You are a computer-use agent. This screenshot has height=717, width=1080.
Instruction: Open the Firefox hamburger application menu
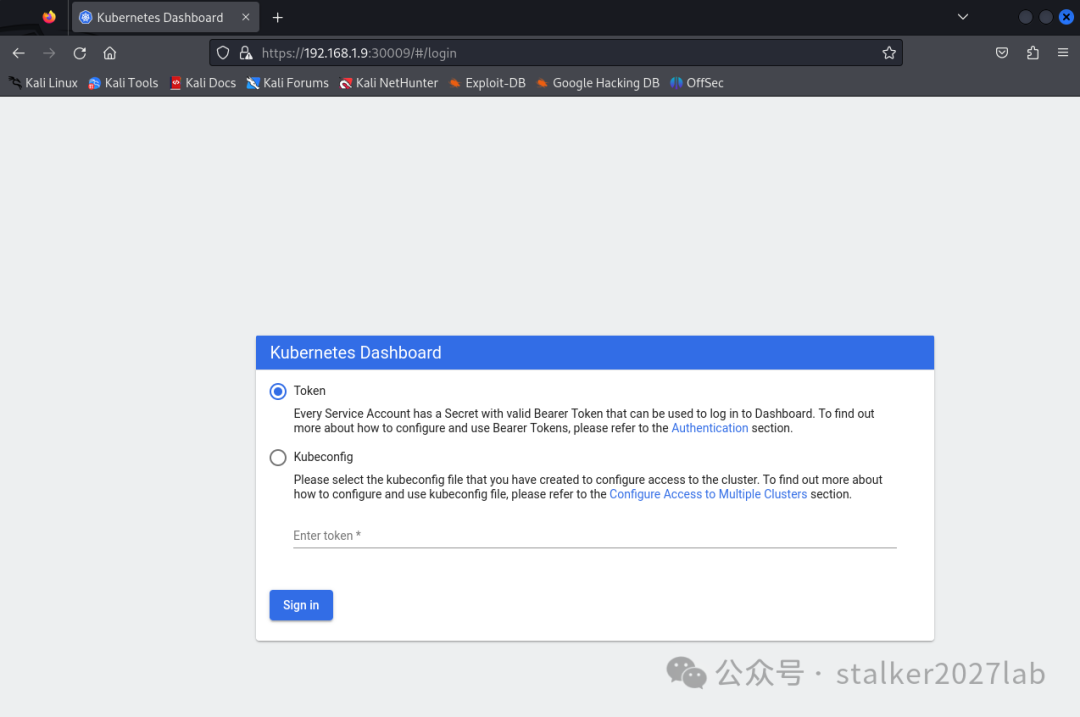(1063, 52)
